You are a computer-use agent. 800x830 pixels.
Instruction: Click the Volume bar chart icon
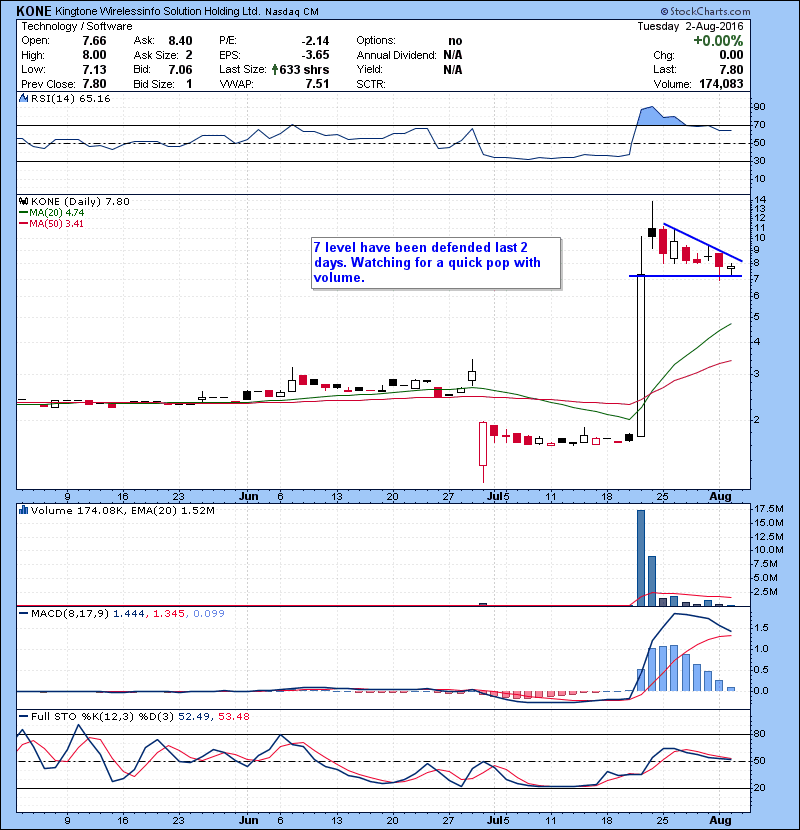point(23,510)
